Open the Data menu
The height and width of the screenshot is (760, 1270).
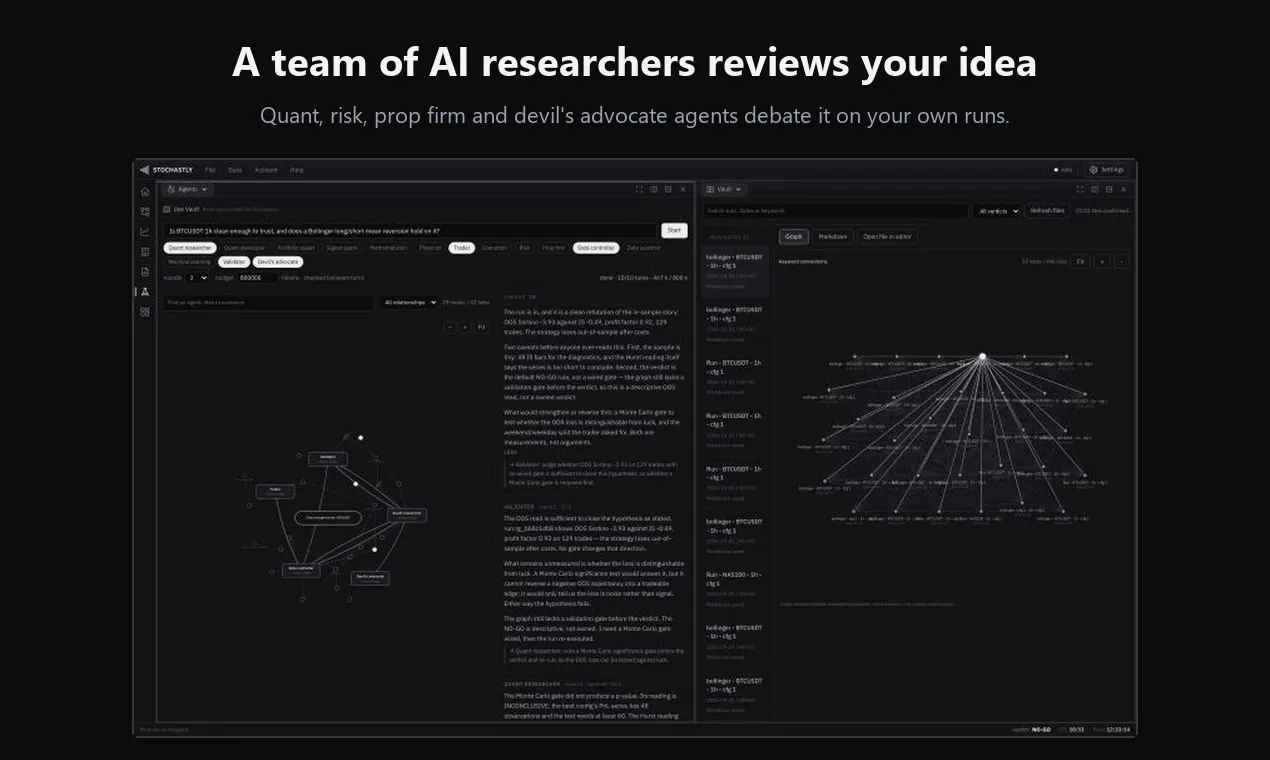point(235,170)
